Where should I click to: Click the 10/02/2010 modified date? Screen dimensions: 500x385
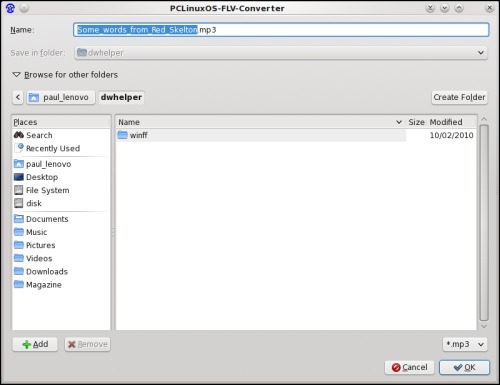pyautogui.click(x=451, y=135)
